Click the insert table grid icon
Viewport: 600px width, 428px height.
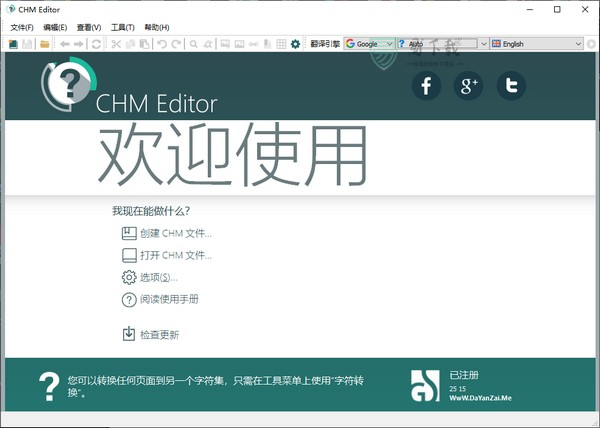coord(281,44)
